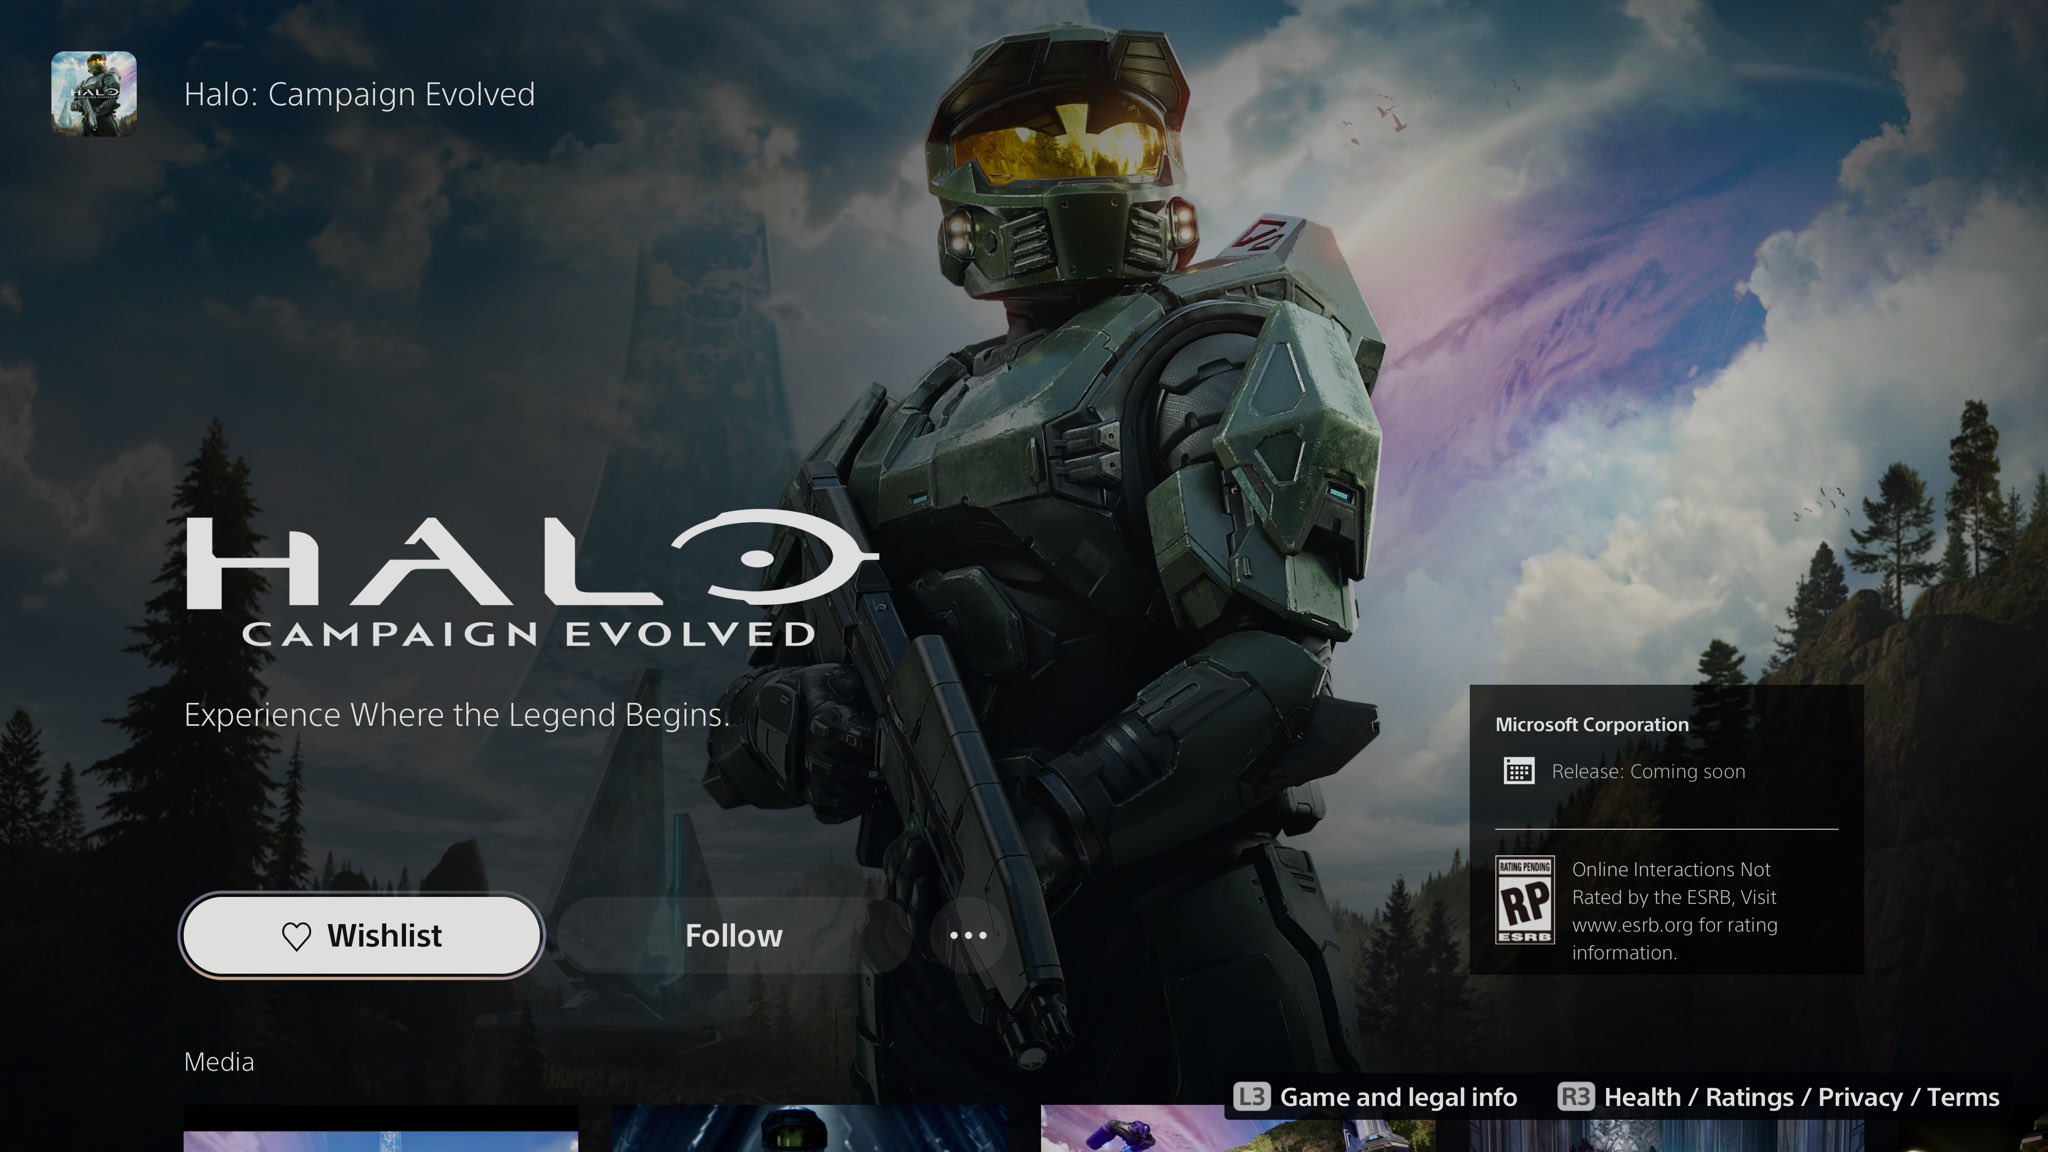2048x1152 pixels.
Task: Select the Media section heading
Action: point(219,1062)
